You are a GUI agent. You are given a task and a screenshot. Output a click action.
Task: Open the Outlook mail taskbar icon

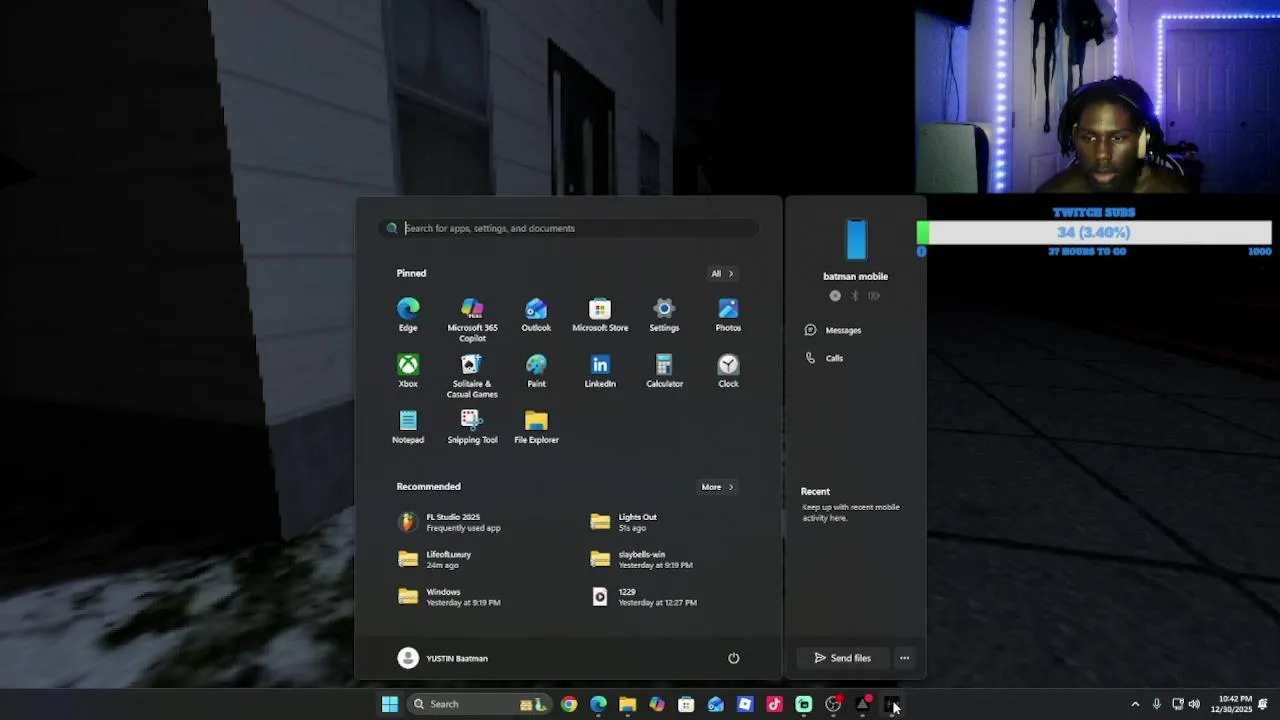716,704
